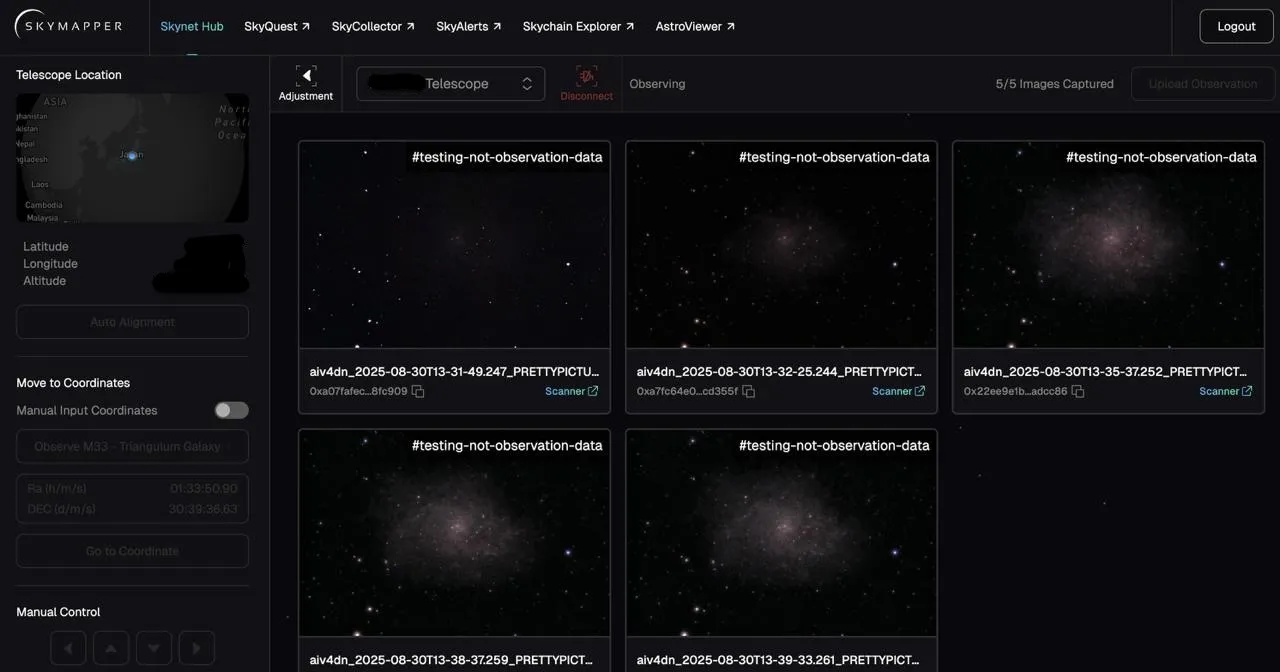Click the Longitude label
This screenshot has width=1280, height=672.
pos(50,264)
